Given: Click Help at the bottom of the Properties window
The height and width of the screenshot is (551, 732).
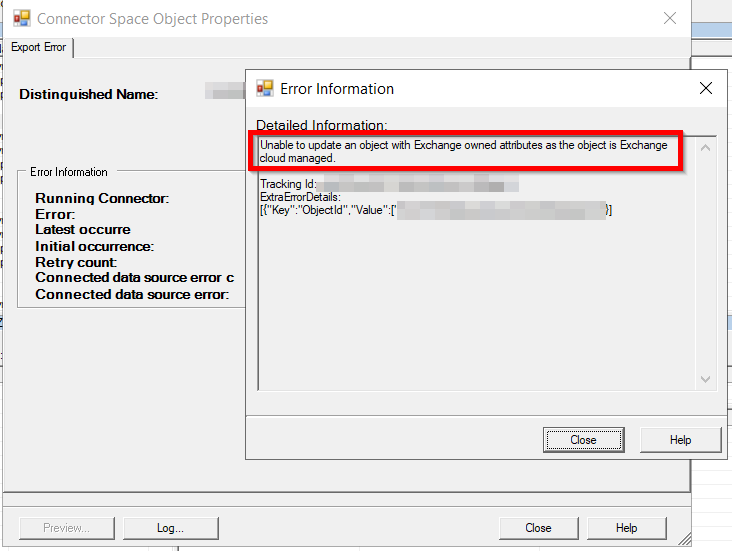Looking at the screenshot, I should coord(626,528).
